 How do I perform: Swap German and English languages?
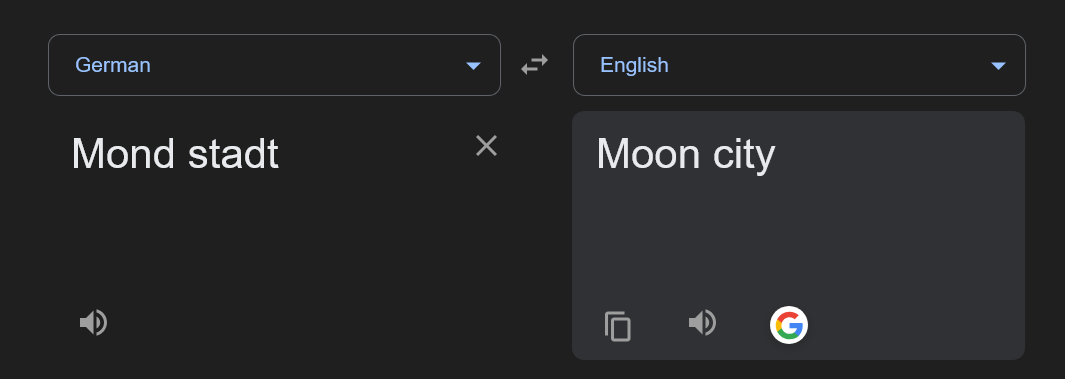point(535,65)
